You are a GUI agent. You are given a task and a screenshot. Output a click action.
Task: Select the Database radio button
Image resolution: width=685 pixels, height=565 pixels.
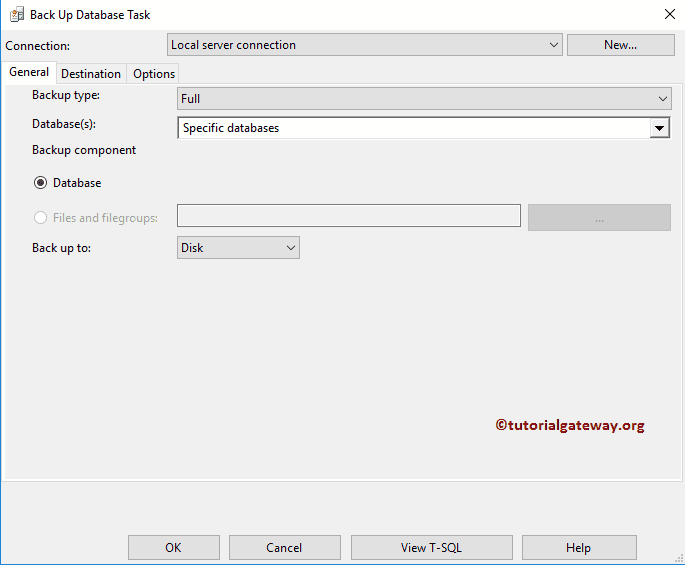point(40,183)
